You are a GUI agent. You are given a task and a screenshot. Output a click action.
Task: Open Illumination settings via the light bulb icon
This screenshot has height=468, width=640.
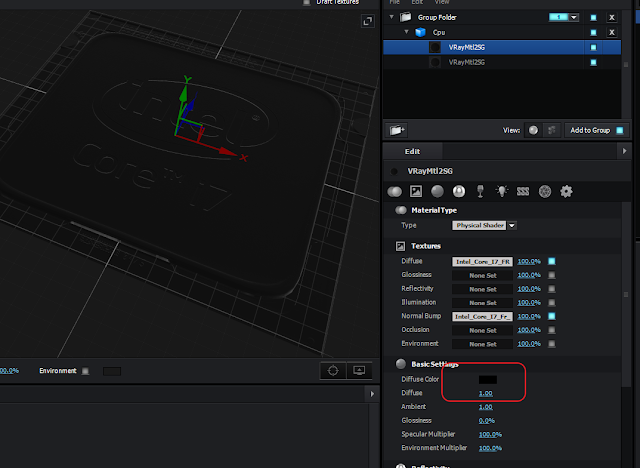(502, 191)
